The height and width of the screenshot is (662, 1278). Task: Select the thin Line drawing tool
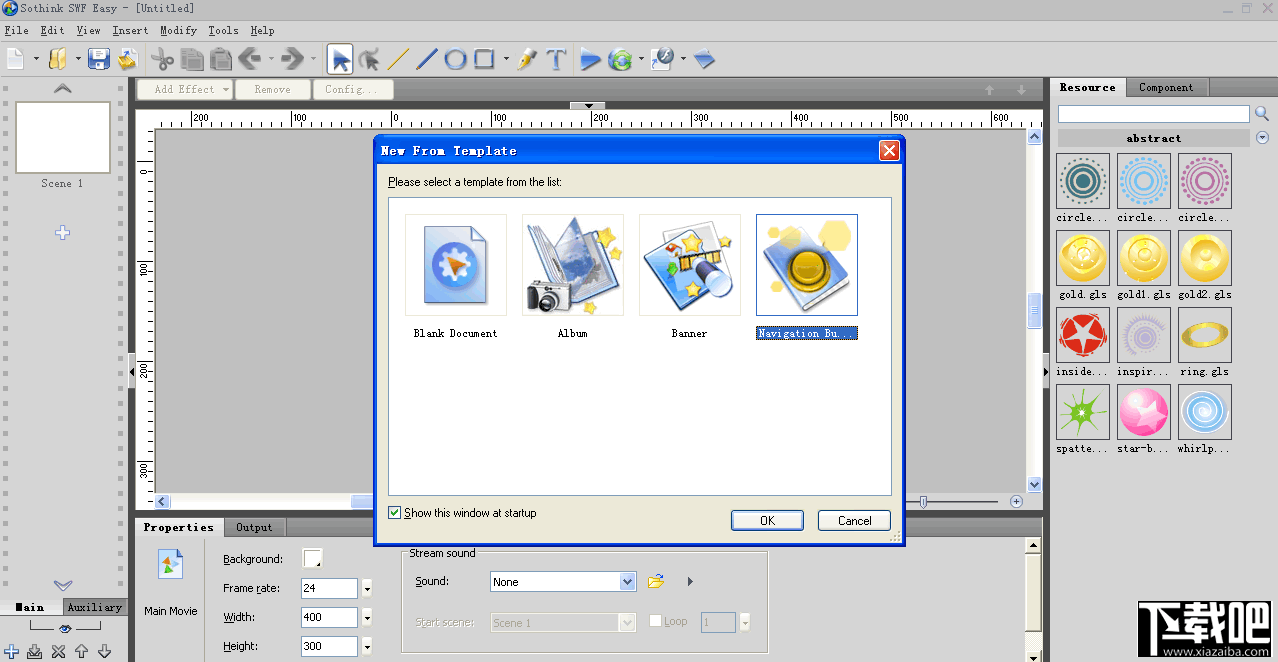pyautogui.click(x=398, y=59)
